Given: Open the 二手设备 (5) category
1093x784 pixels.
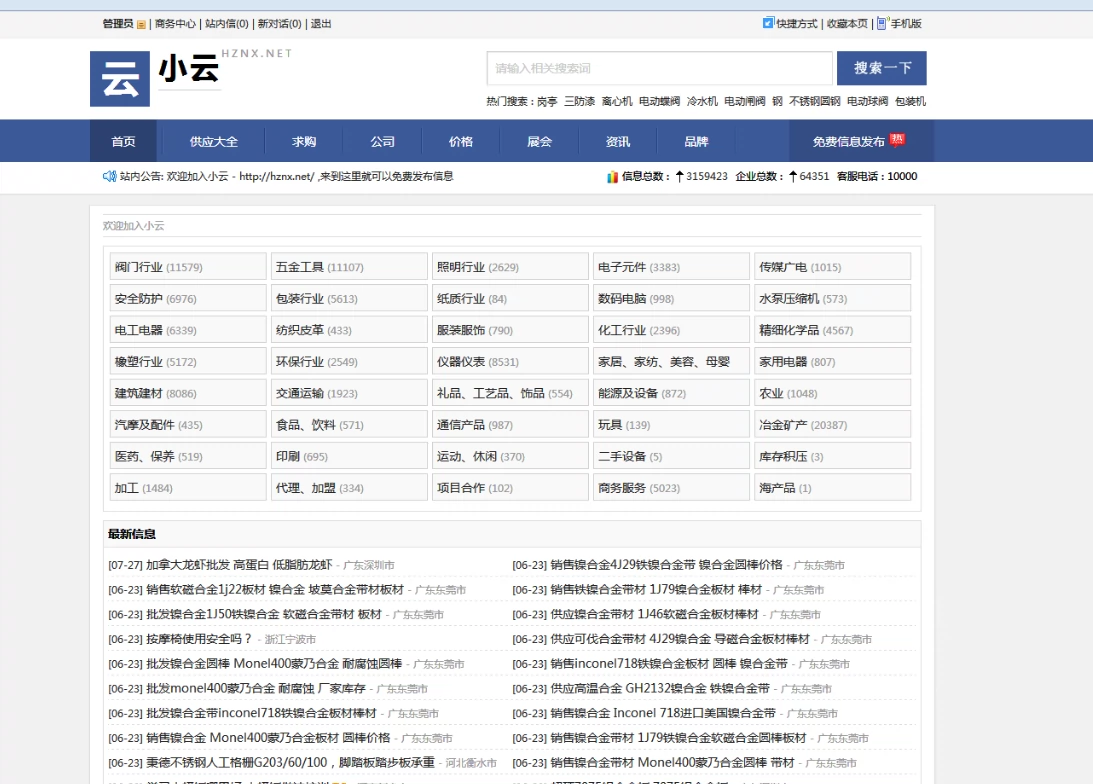Looking at the screenshot, I should click(x=671, y=456).
